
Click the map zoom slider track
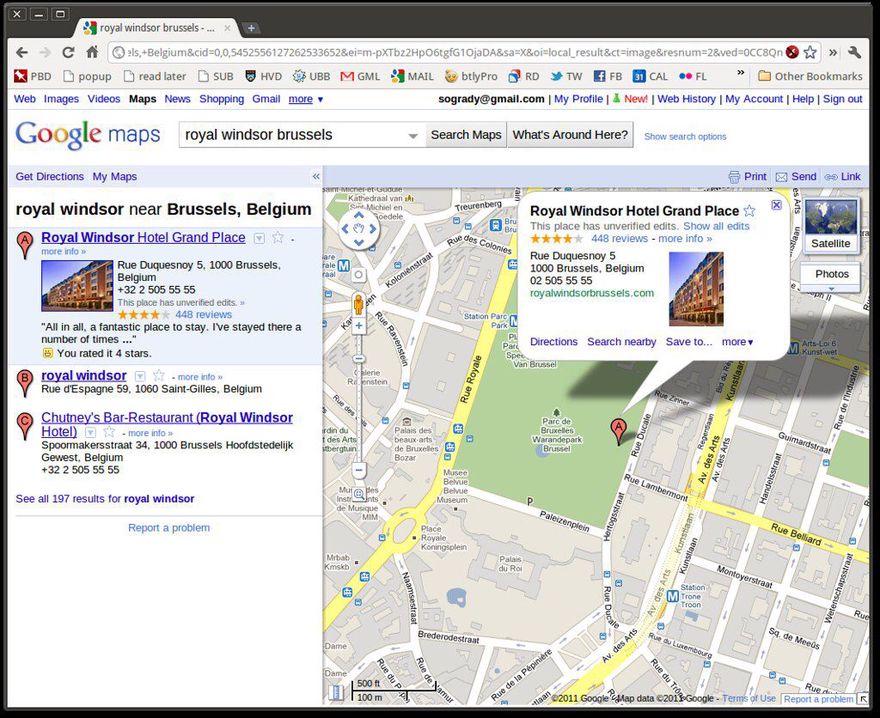coord(359,397)
